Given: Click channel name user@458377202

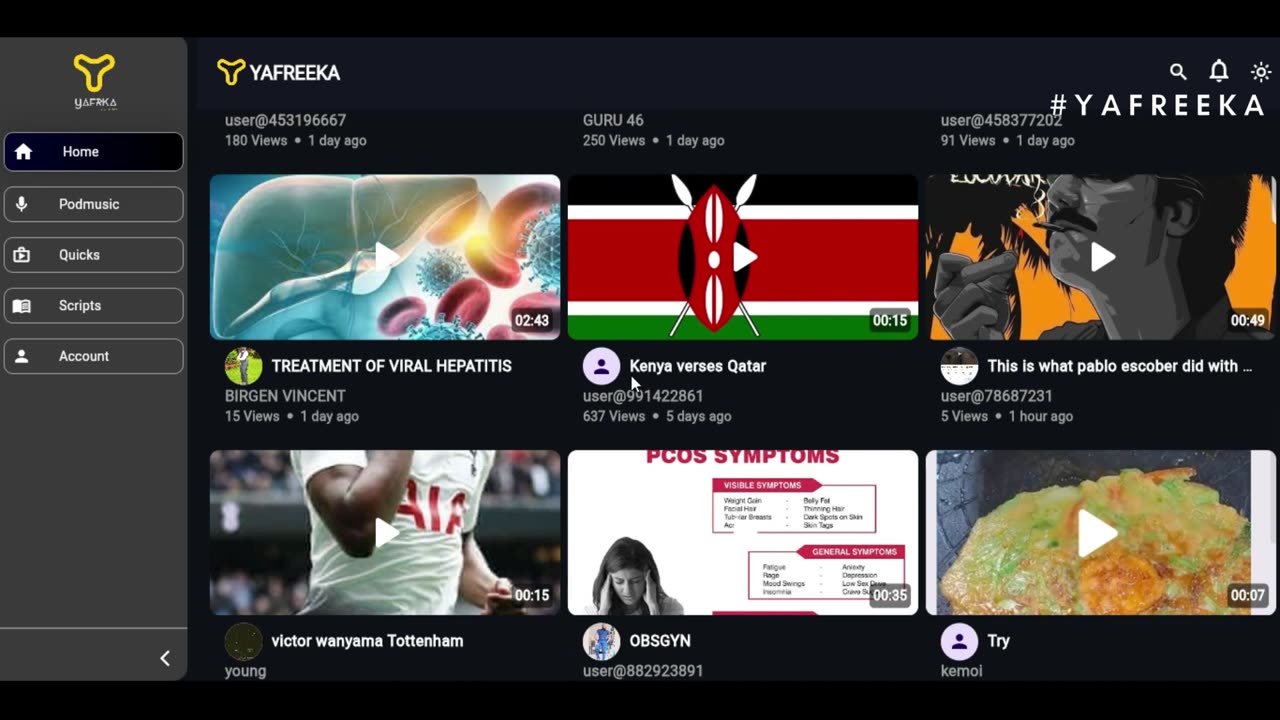Looking at the screenshot, I should tap(1001, 120).
